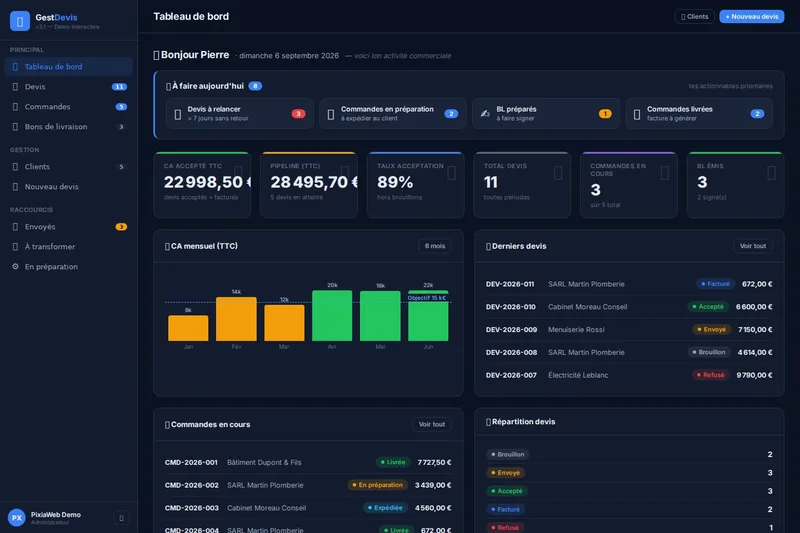Screen dimensions: 800x533
Task: Click the À transformer shortcut icon
Action: tap(15, 246)
